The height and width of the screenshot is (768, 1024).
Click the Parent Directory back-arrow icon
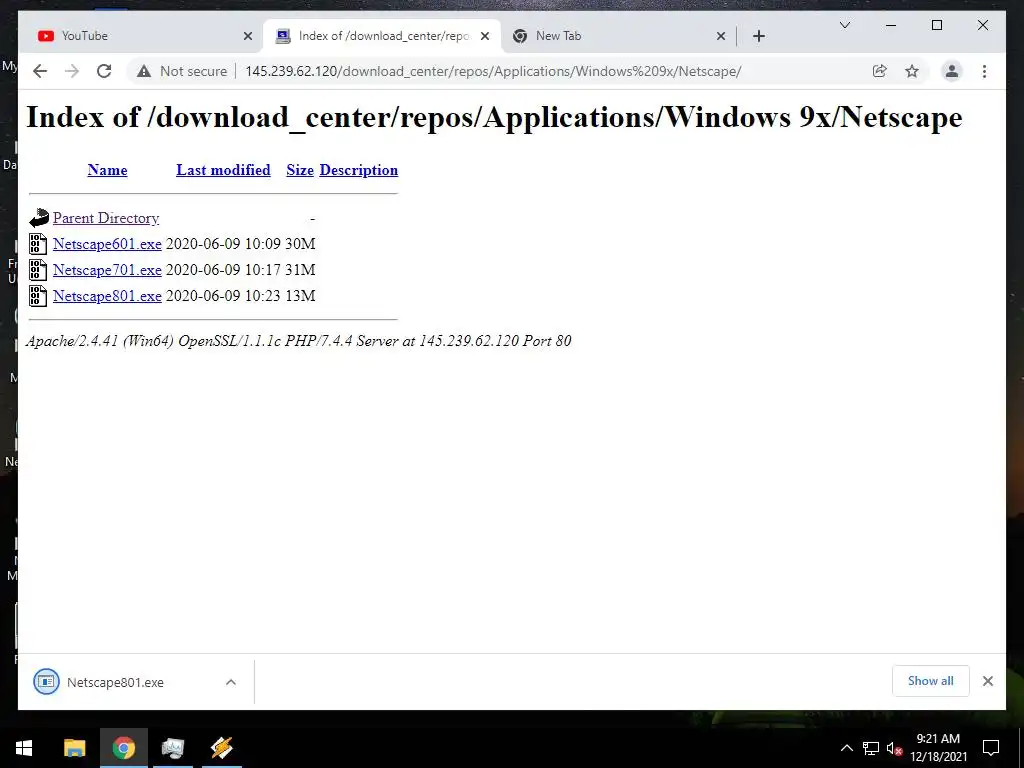pyautogui.click(x=39, y=218)
